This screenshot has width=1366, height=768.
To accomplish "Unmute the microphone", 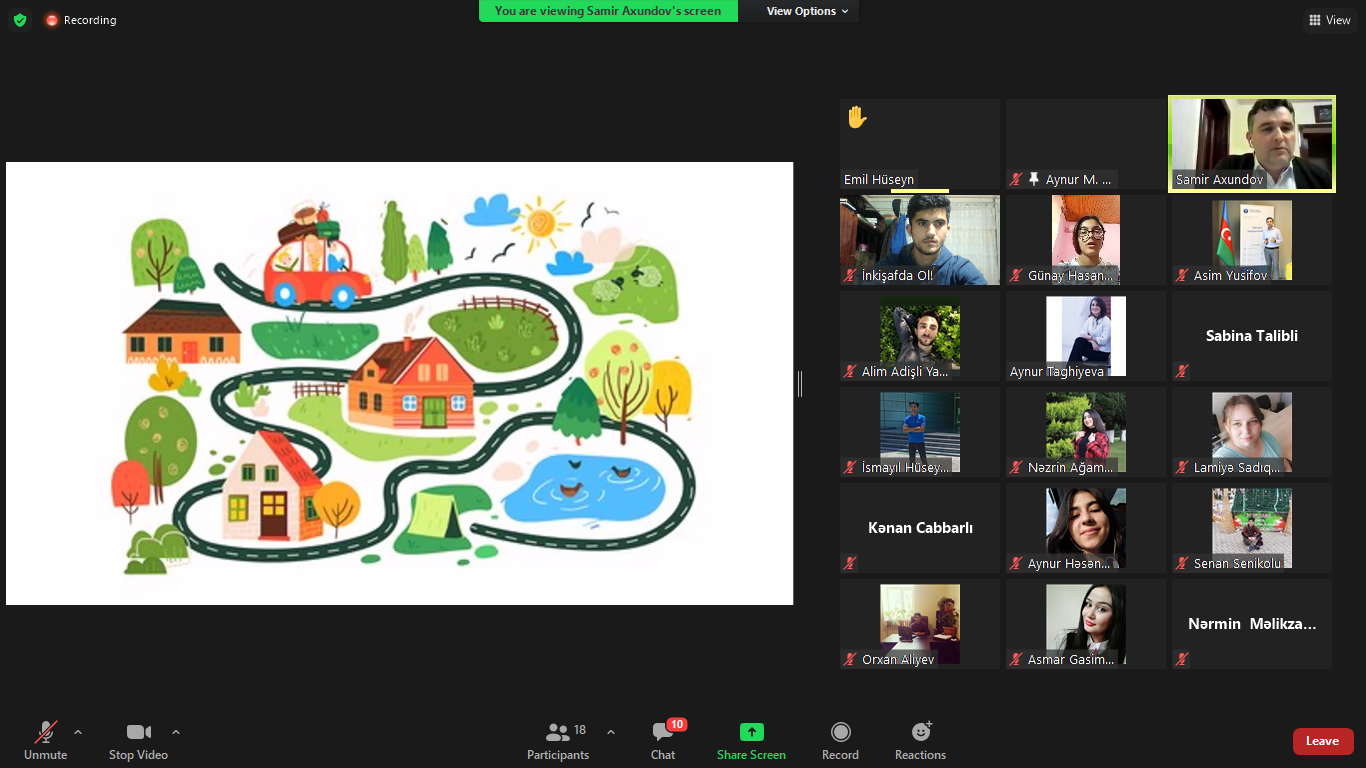I will 46,741.
